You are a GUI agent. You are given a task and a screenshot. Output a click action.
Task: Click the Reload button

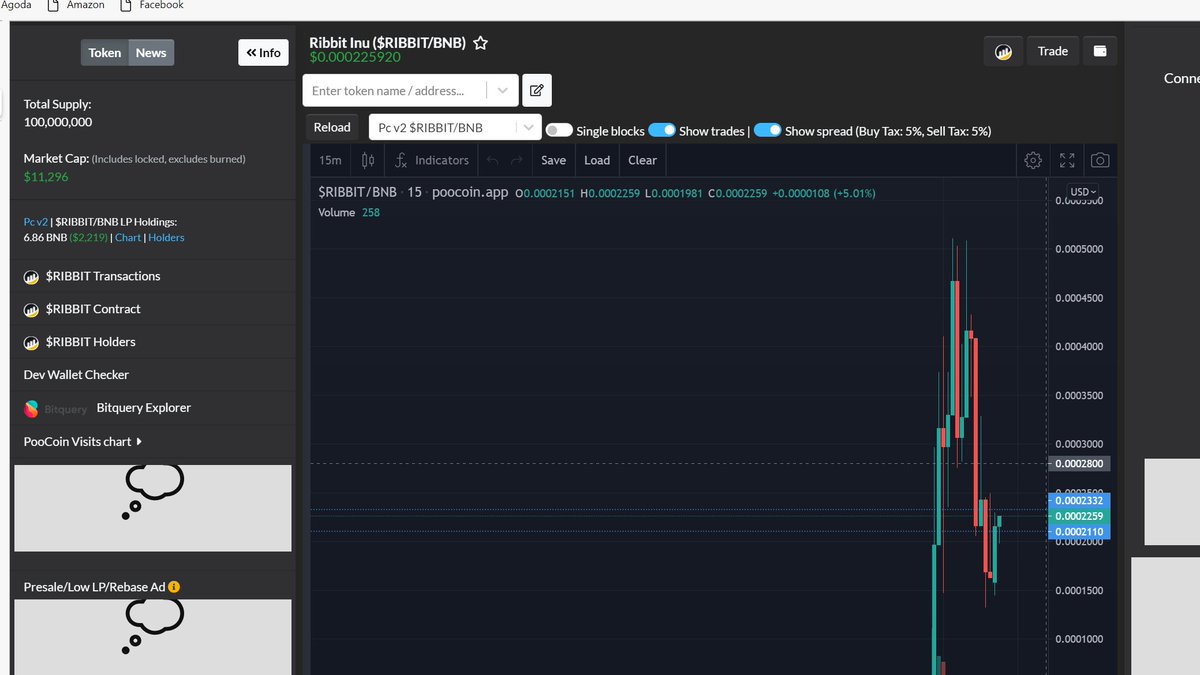(x=332, y=127)
